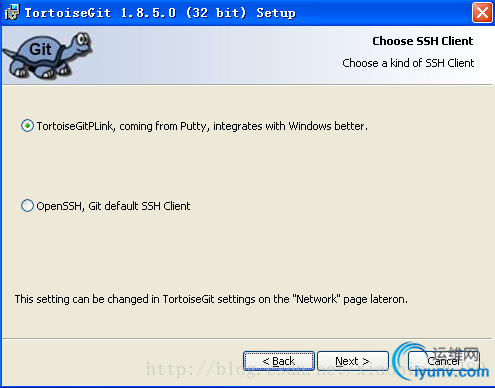Click the window title "TortoiseGit 1.8.5.0 Setup"

click(x=160, y=13)
